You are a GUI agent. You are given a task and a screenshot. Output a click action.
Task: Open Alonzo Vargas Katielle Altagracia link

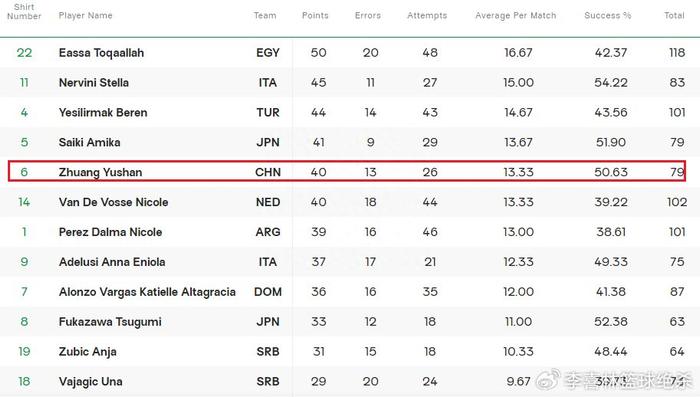pos(147,292)
